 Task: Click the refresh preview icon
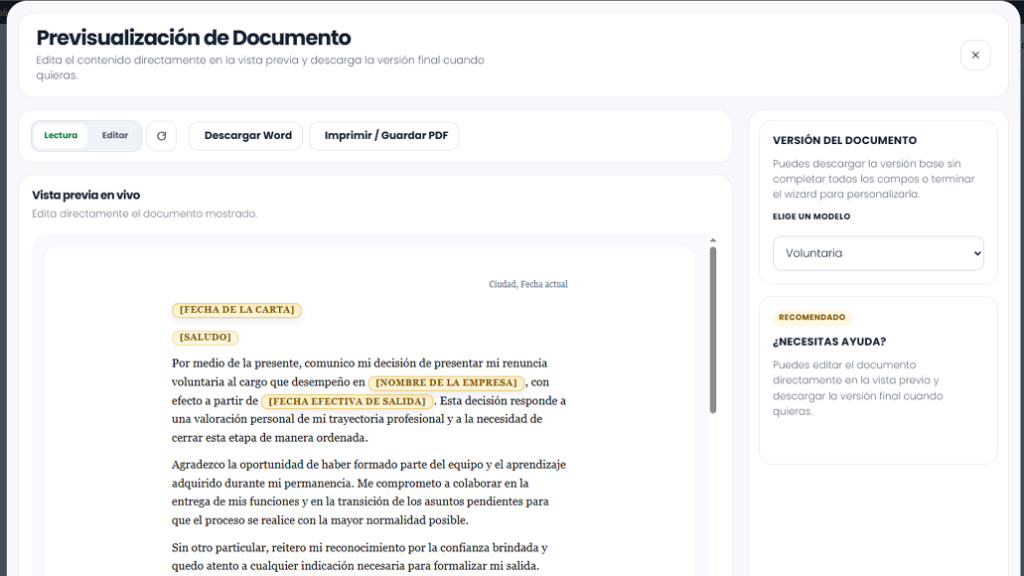[x=161, y=136]
